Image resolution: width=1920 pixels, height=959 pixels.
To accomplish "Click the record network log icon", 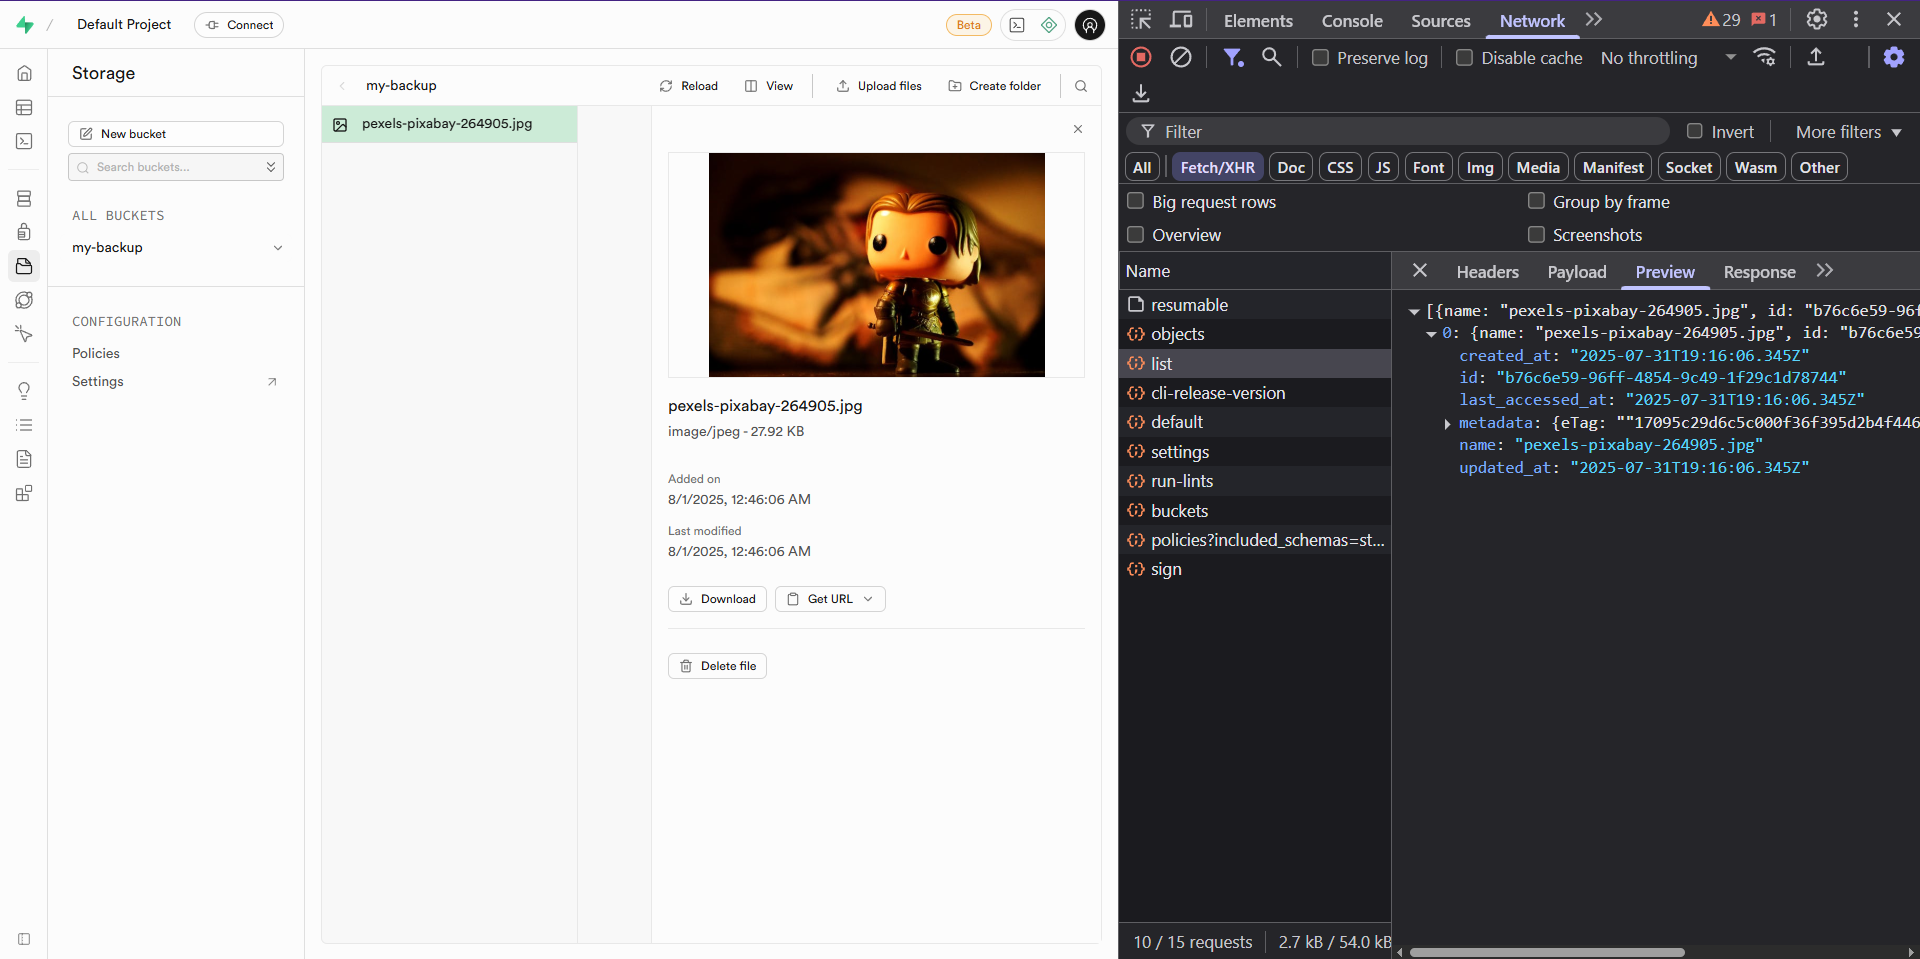I will (1141, 57).
